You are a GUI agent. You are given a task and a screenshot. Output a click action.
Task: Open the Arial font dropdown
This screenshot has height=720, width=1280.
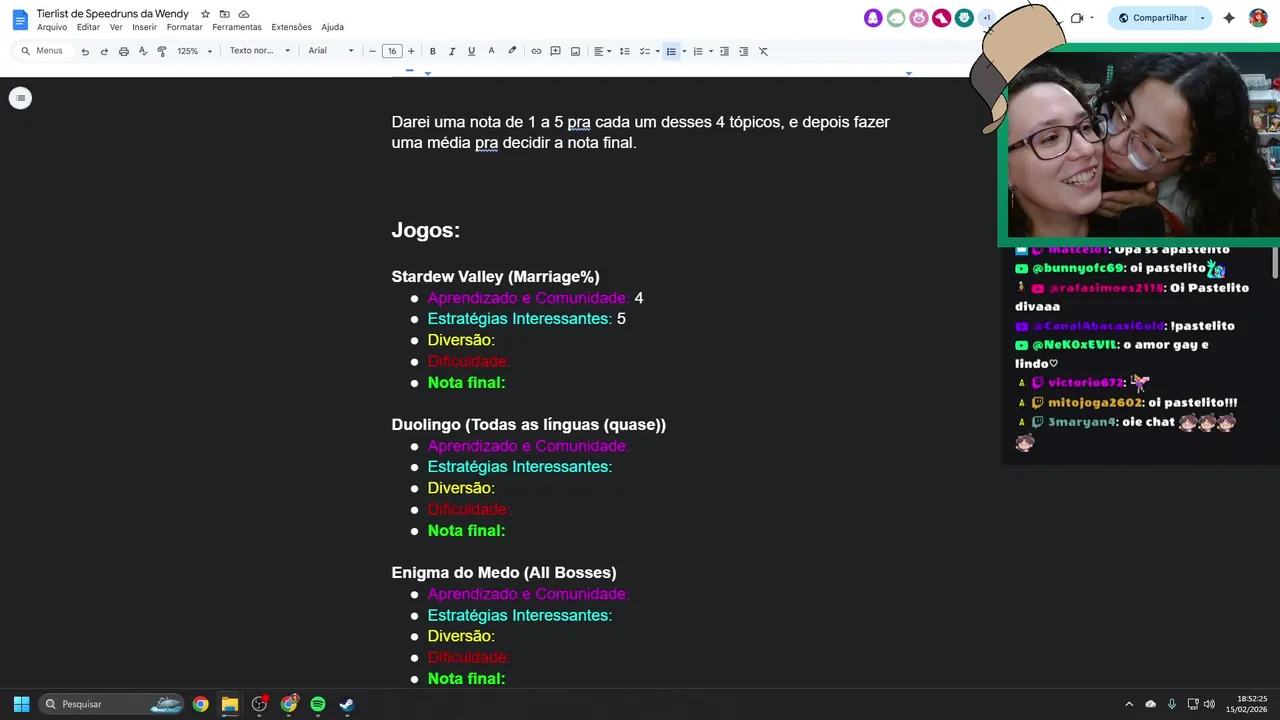click(x=331, y=51)
